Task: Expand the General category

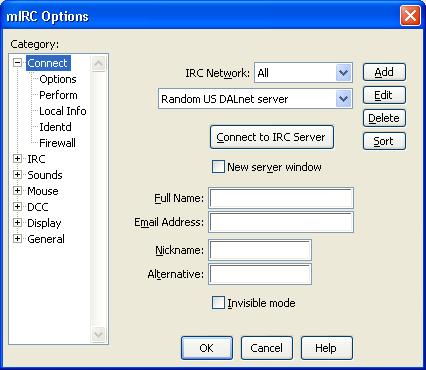Action: coord(17,239)
